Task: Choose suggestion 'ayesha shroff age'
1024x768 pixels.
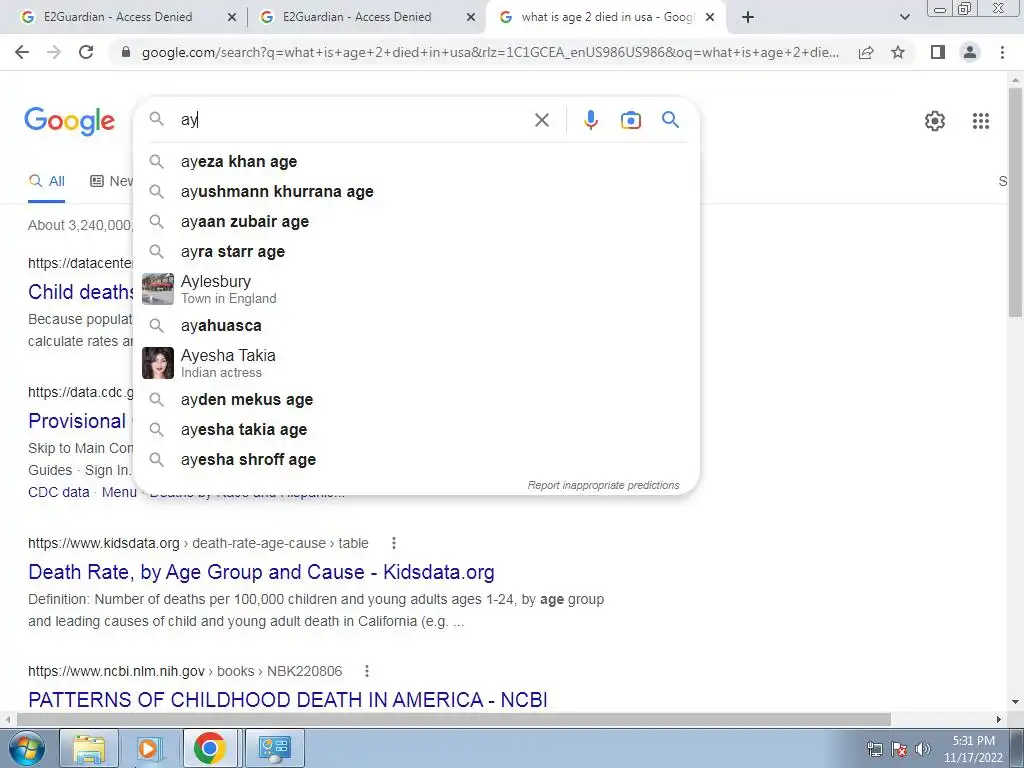Action: point(416,459)
